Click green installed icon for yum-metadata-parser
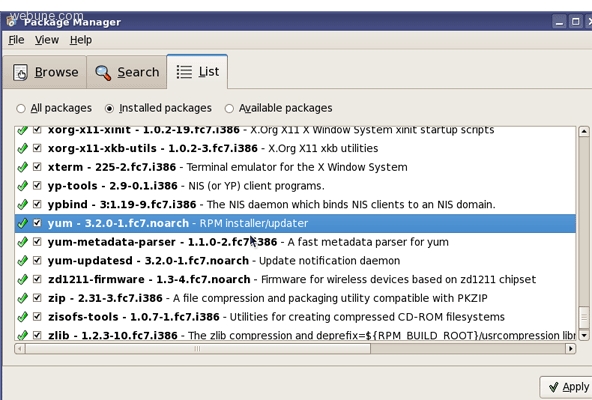 pos(23,242)
